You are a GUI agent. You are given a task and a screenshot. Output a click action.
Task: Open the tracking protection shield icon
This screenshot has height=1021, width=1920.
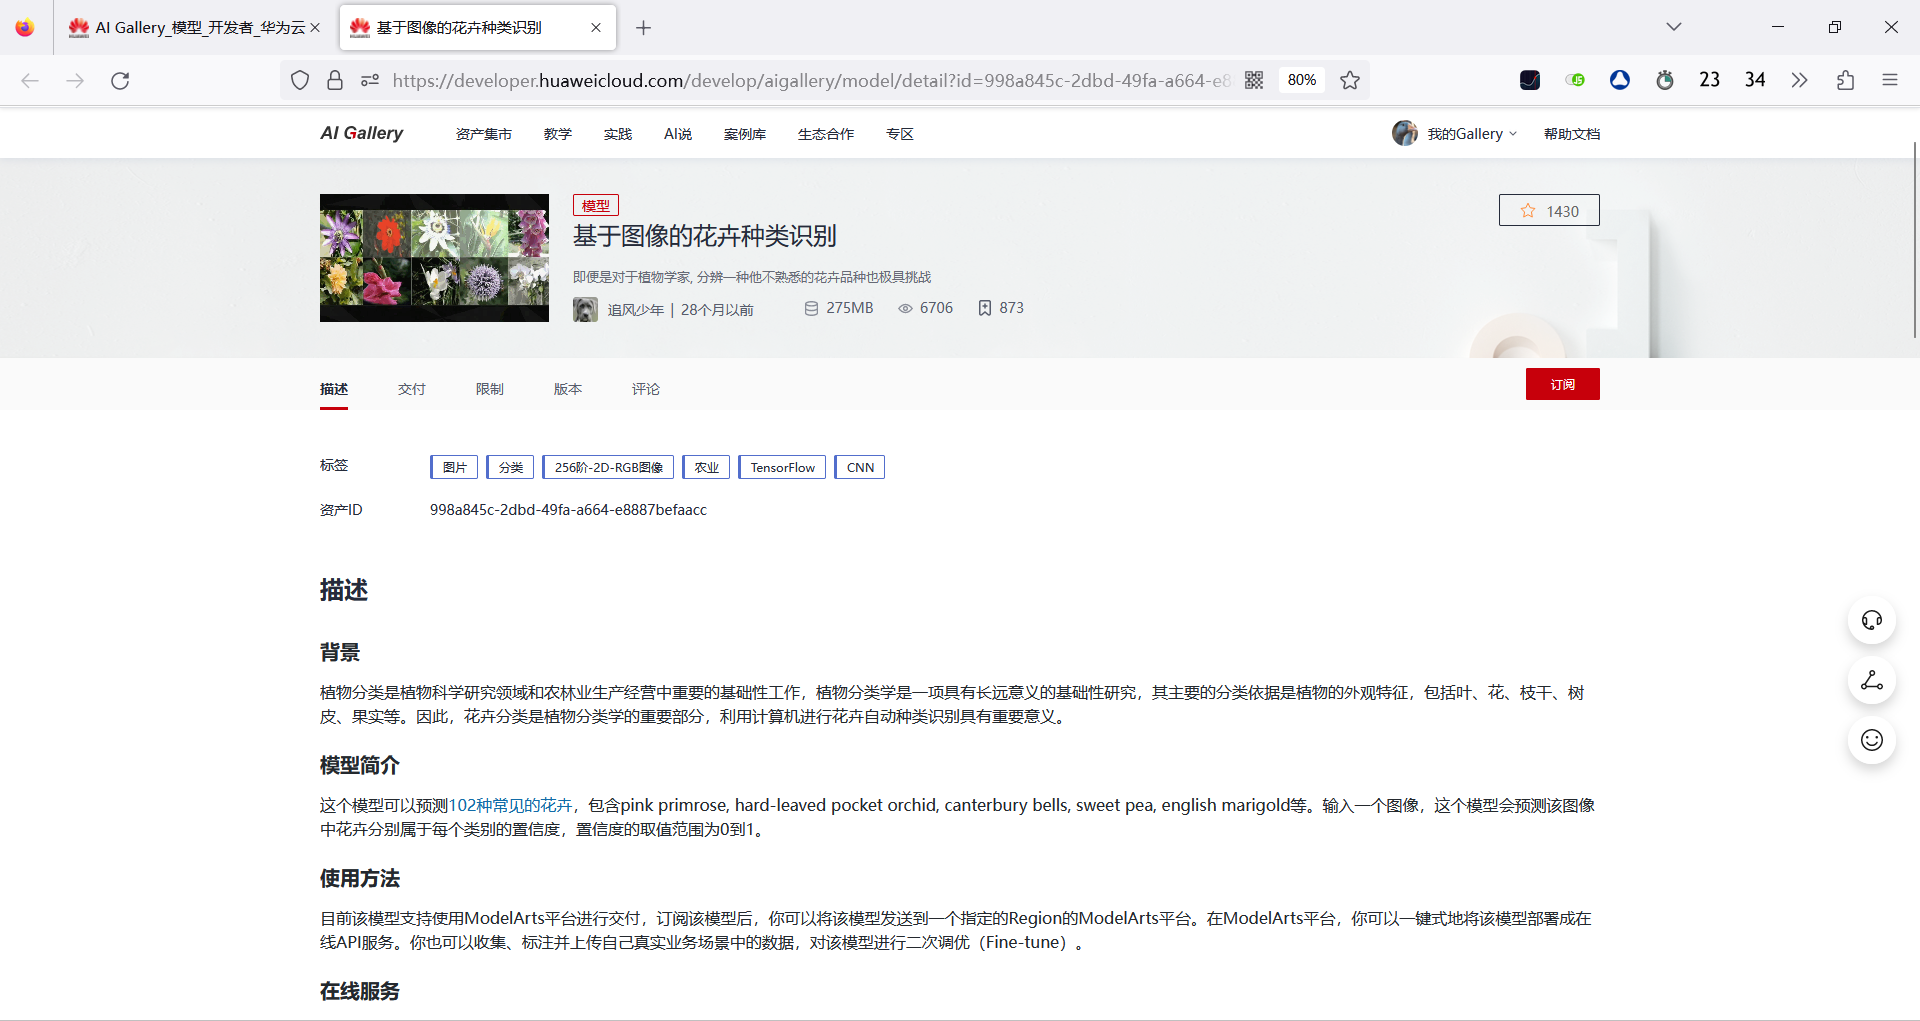pos(299,80)
